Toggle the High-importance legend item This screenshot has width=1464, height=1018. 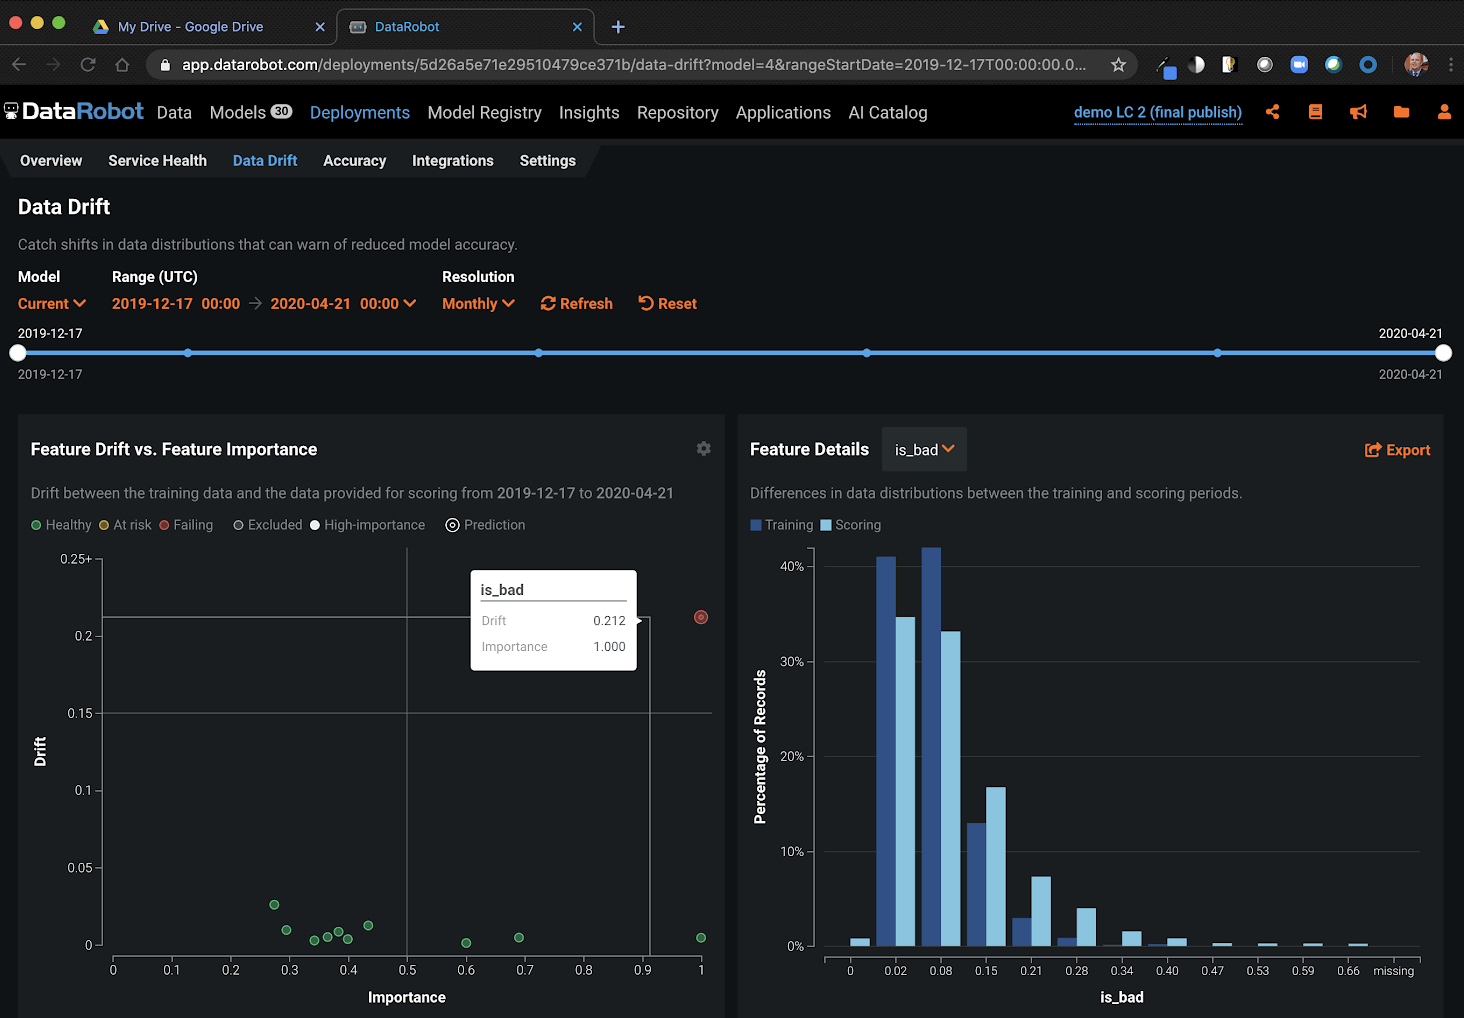click(x=367, y=525)
